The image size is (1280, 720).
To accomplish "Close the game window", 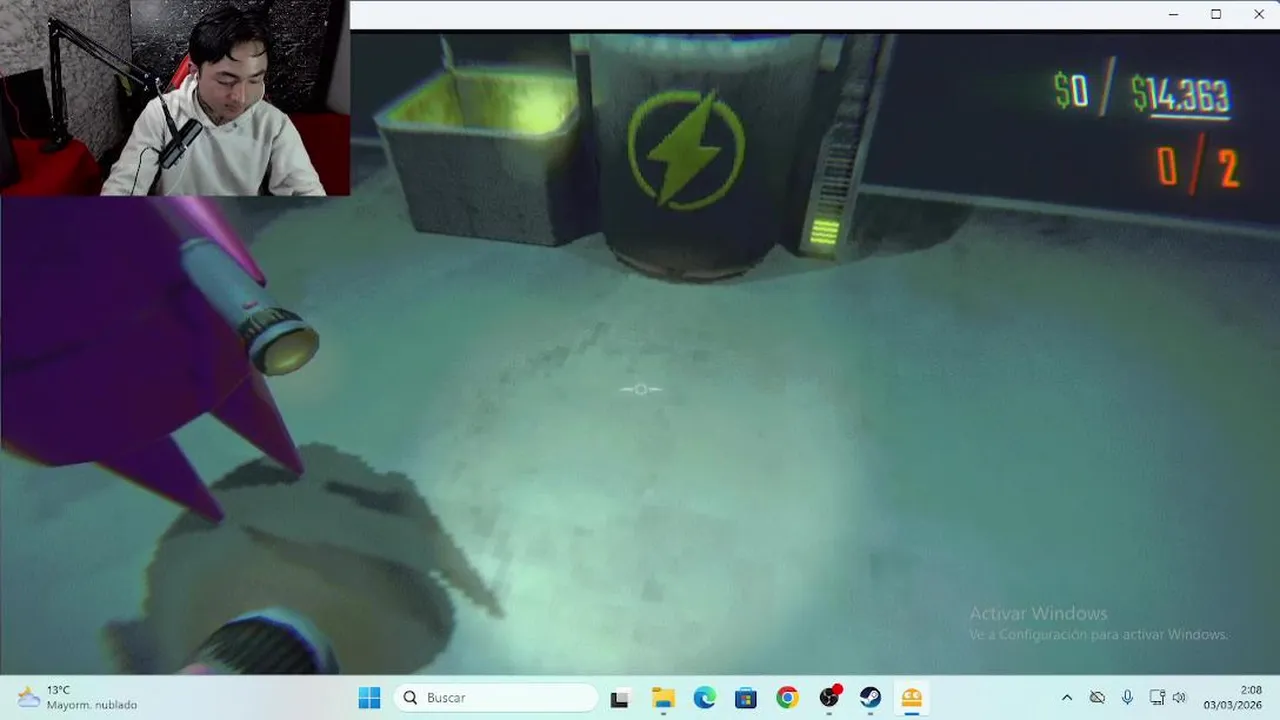I will coord(1259,14).
